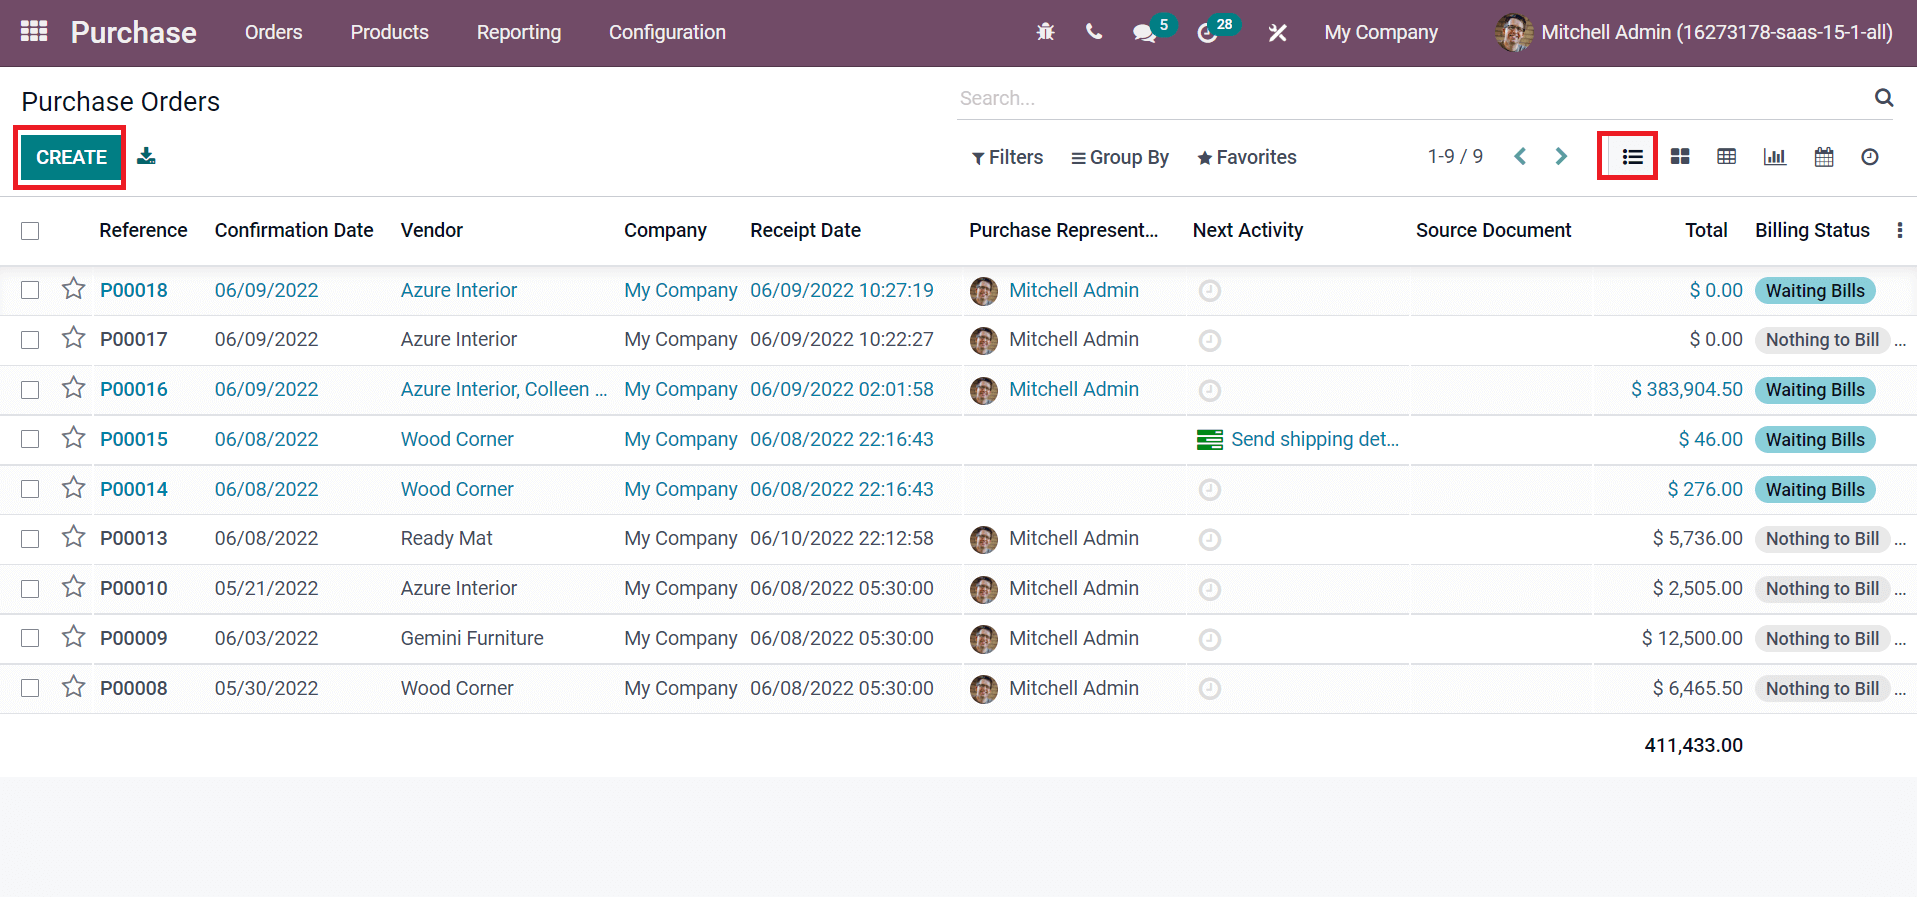
Task: Open the Group By dropdown
Action: click(x=1119, y=157)
